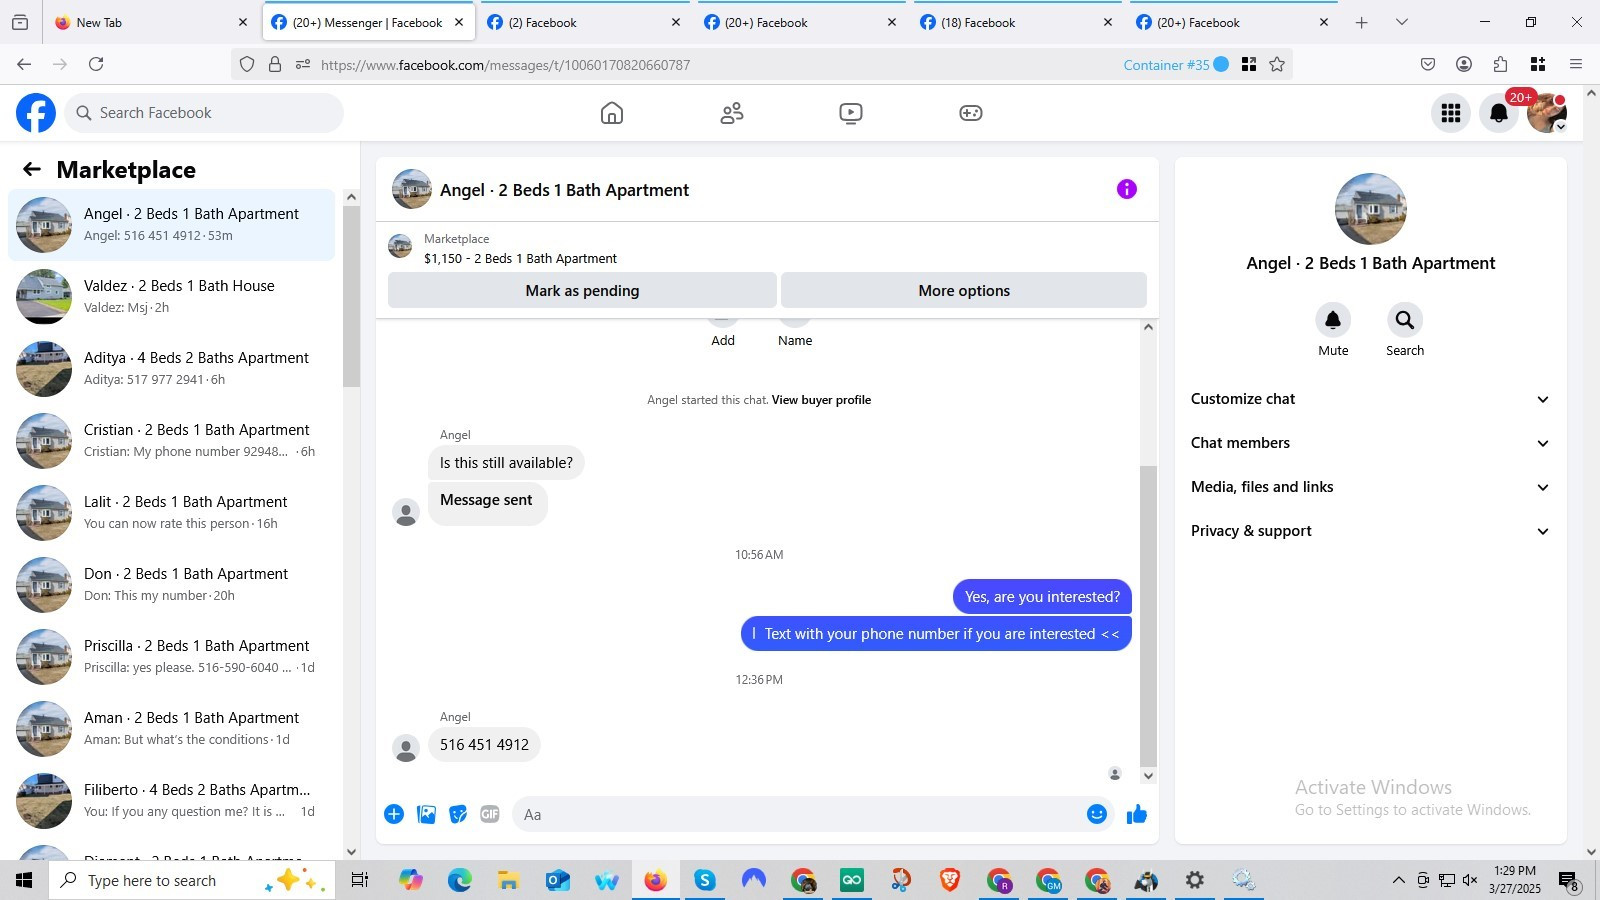Reload the page in browser
The image size is (1600, 900).
pos(96,64)
